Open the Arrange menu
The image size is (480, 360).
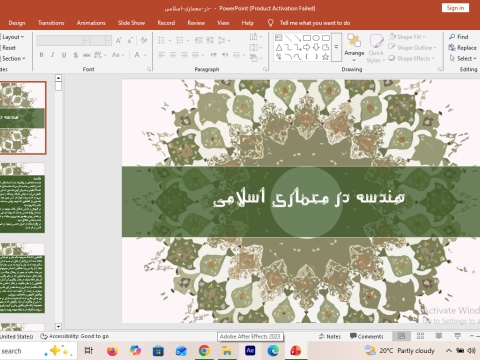[x=354, y=48]
